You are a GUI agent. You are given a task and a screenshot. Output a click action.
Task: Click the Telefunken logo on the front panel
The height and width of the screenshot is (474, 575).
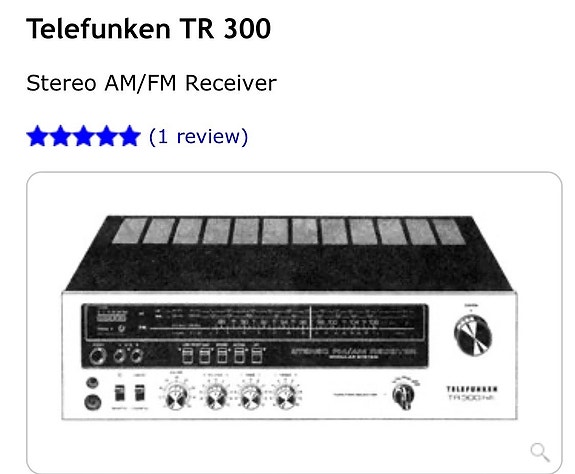pyautogui.click(x=472, y=389)
